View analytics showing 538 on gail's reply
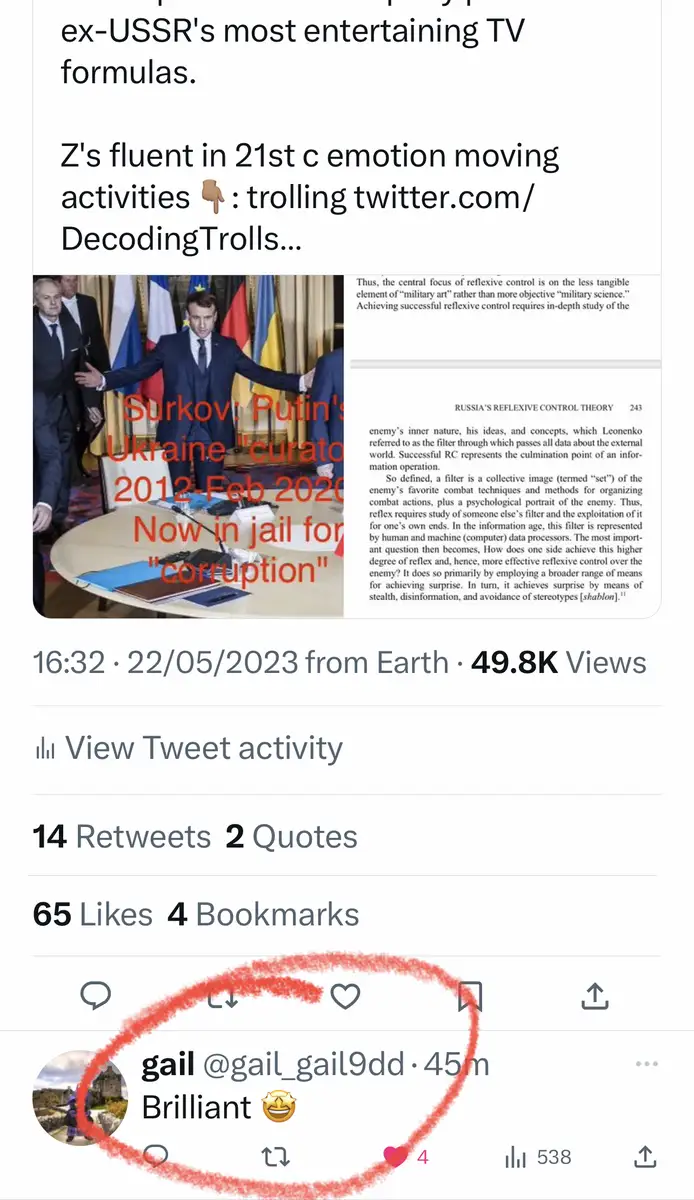This screenshot has height=1200, width=694. click(x=538, y=1157)
